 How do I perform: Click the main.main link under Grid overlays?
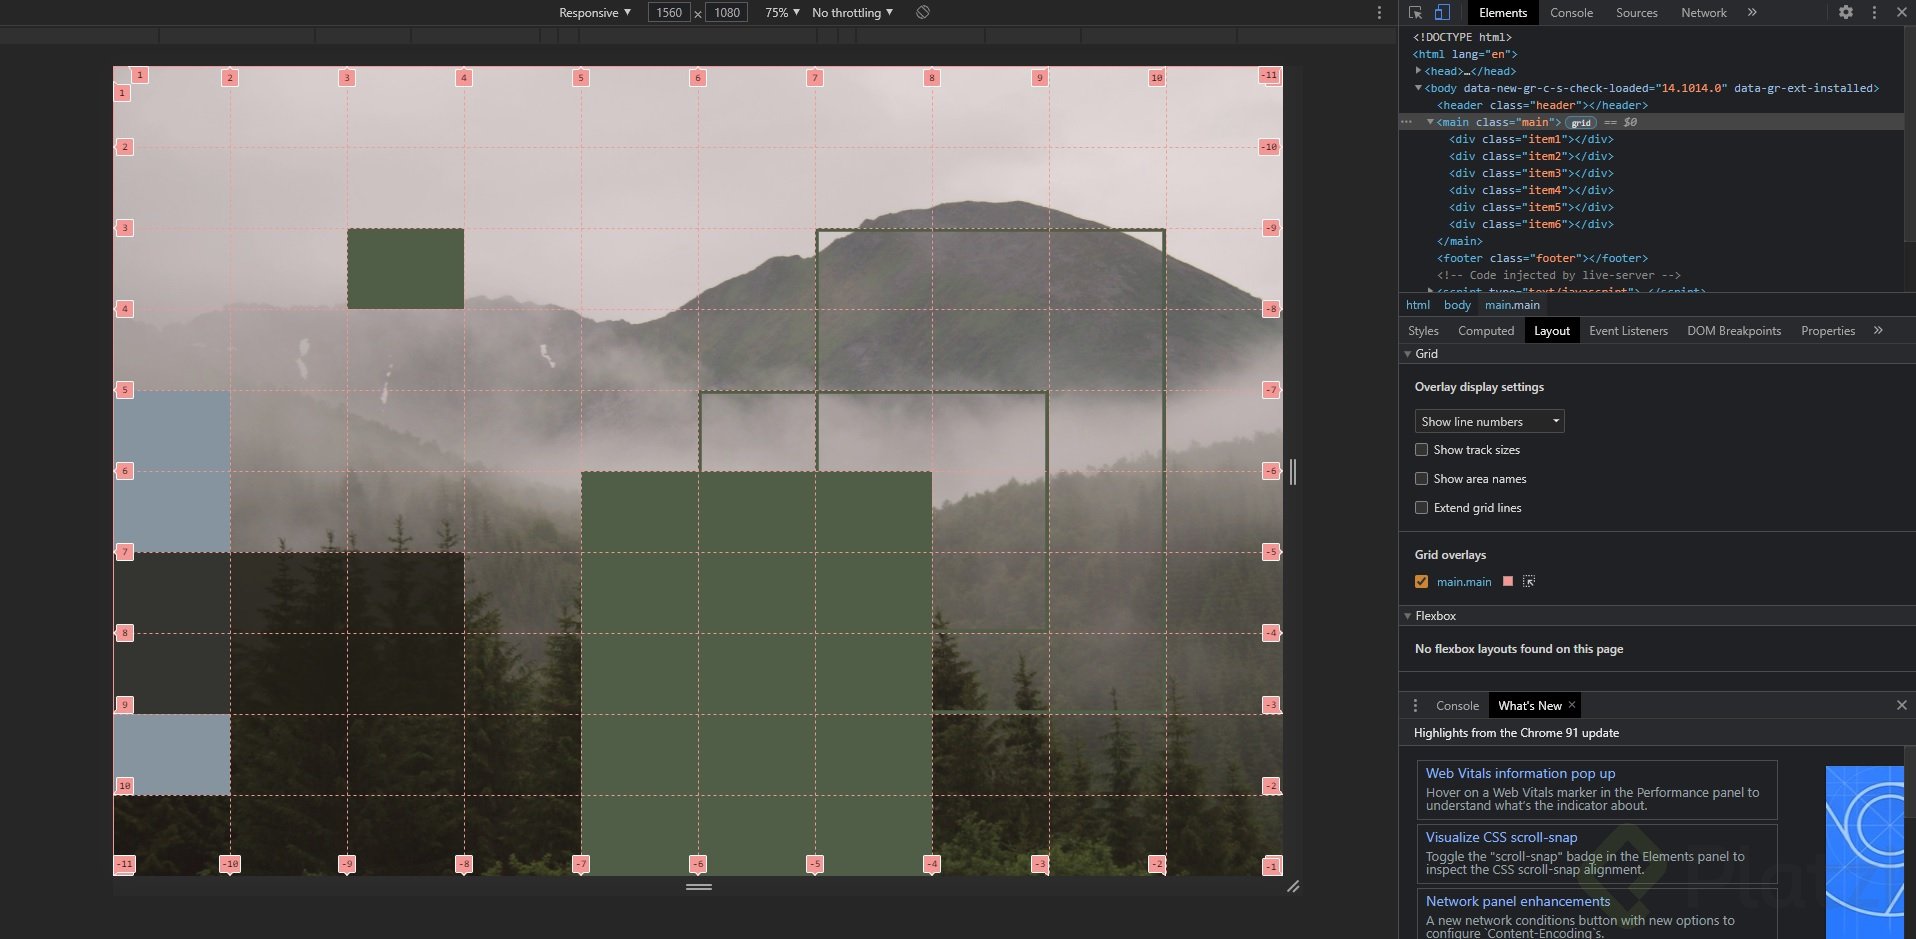1464,582
